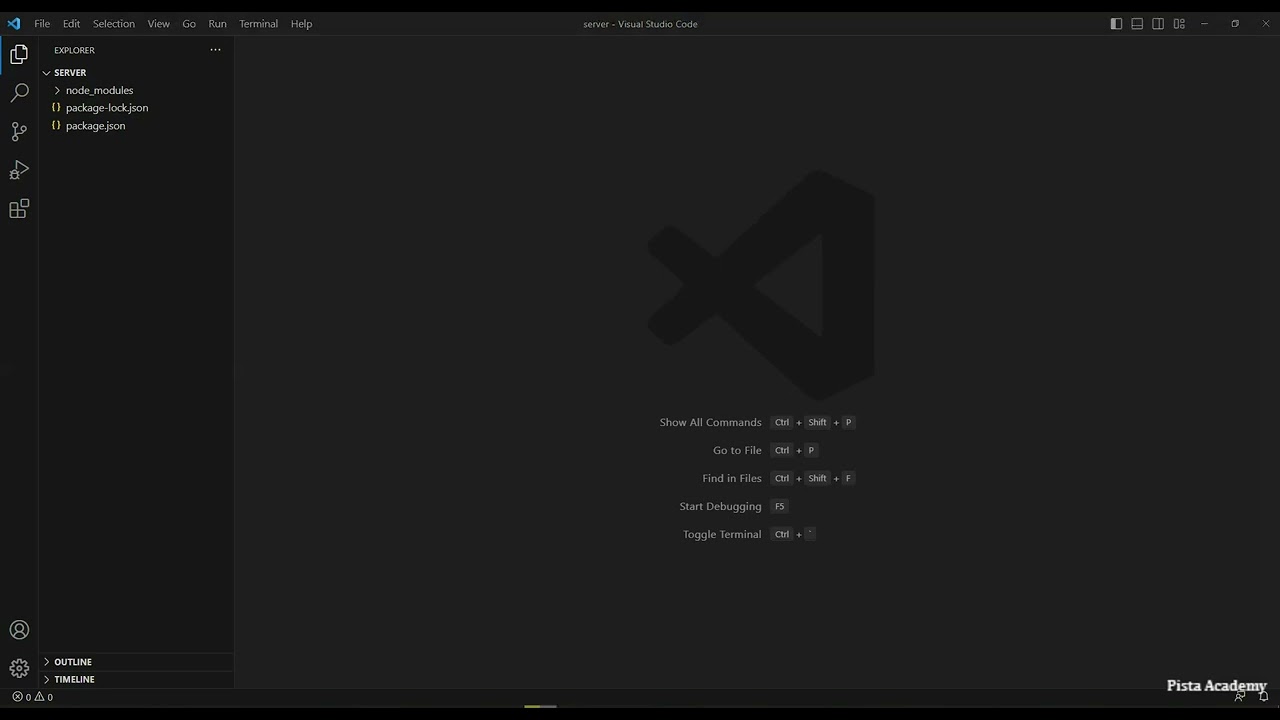This screenshot has height=720, width=1280.
Task: Open the Explorer view in activity bar
Action: 19,55
